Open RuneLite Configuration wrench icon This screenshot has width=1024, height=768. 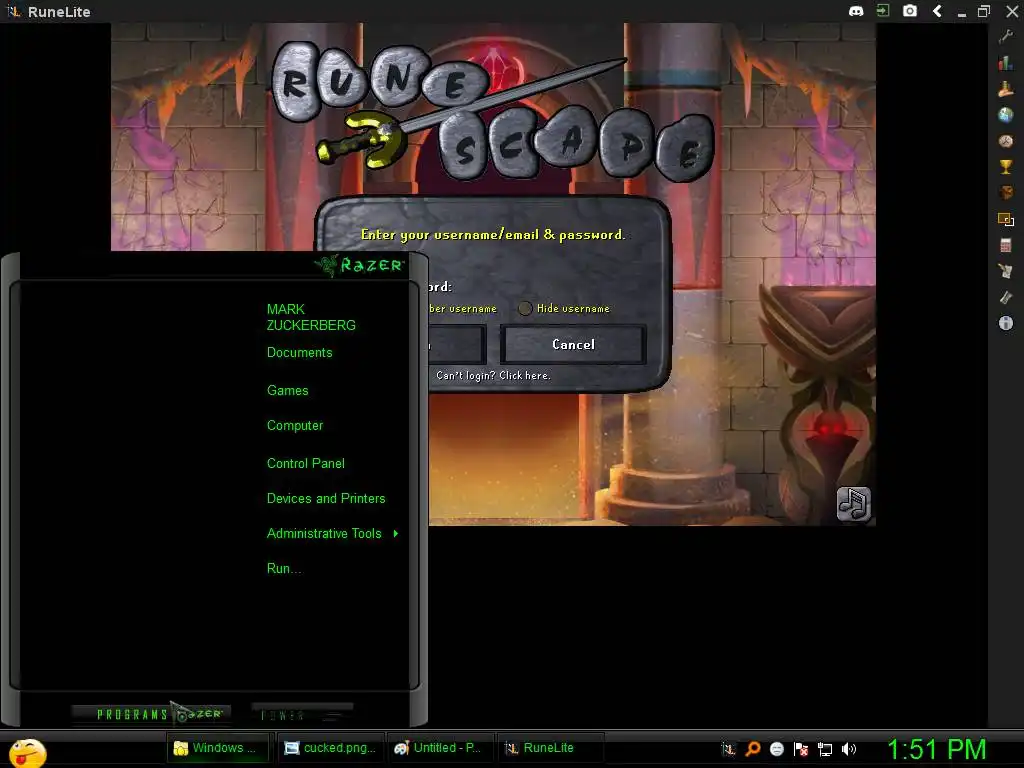[x=1006, y=37]
